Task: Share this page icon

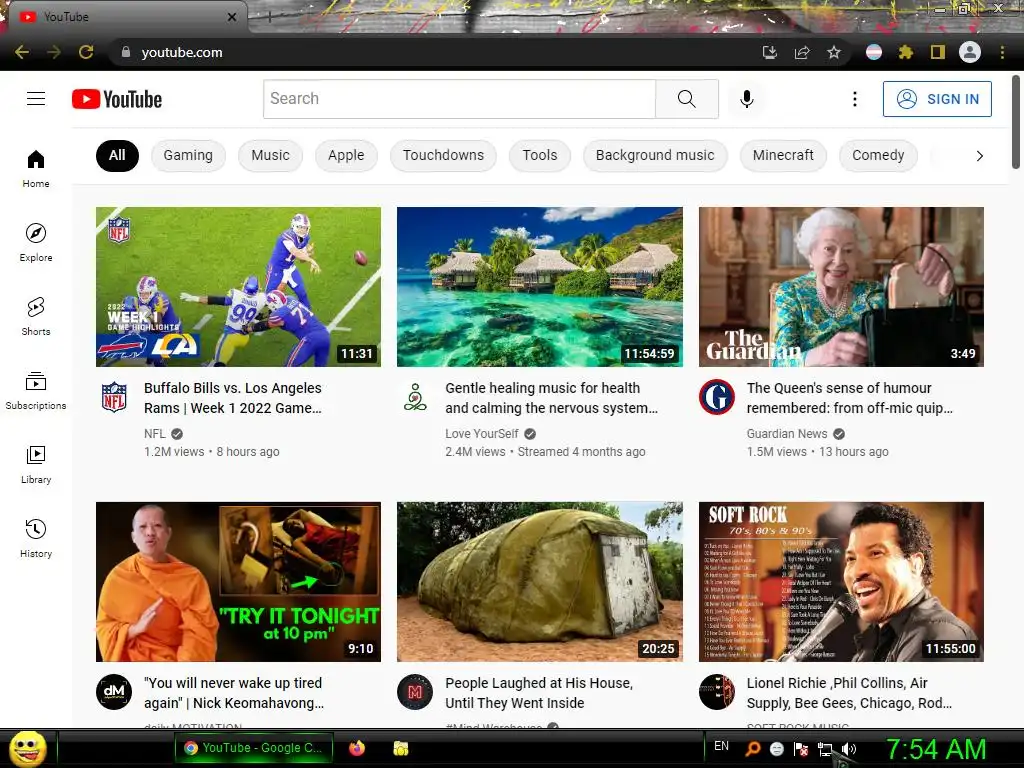Action: click(x=802, y=52)
